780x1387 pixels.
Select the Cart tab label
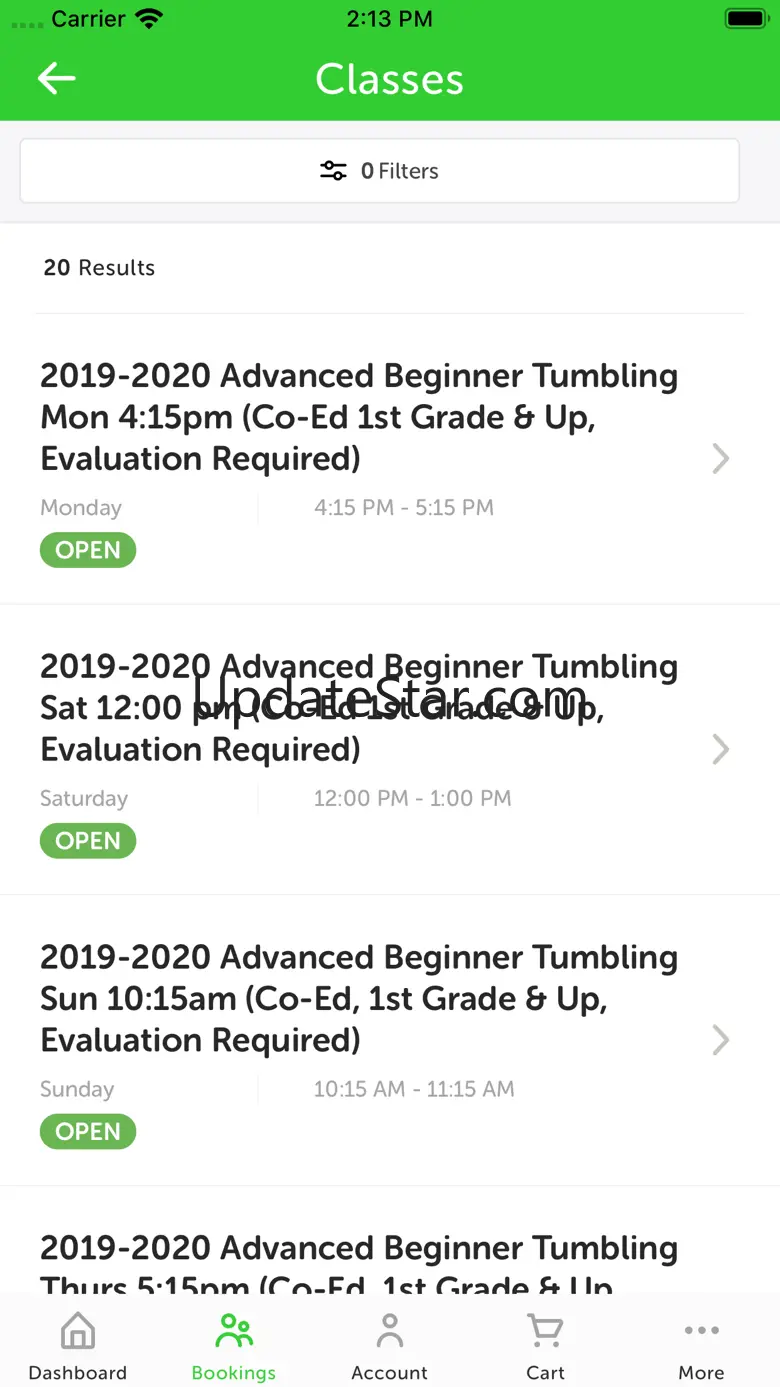(x=545, y=1373)
